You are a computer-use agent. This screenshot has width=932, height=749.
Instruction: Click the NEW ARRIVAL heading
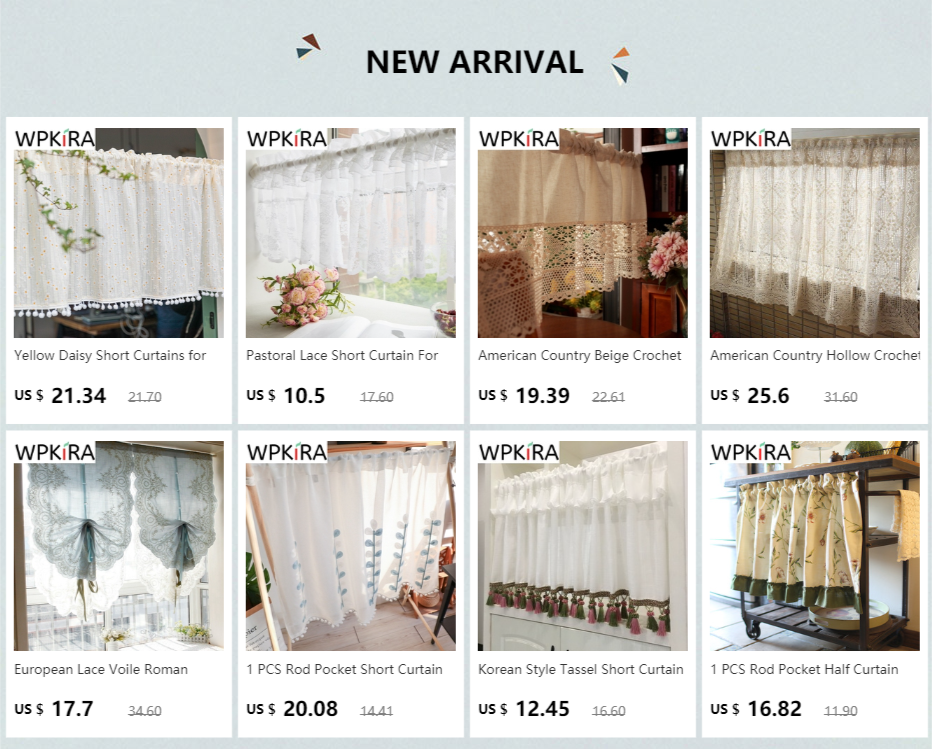pos(474,62)
